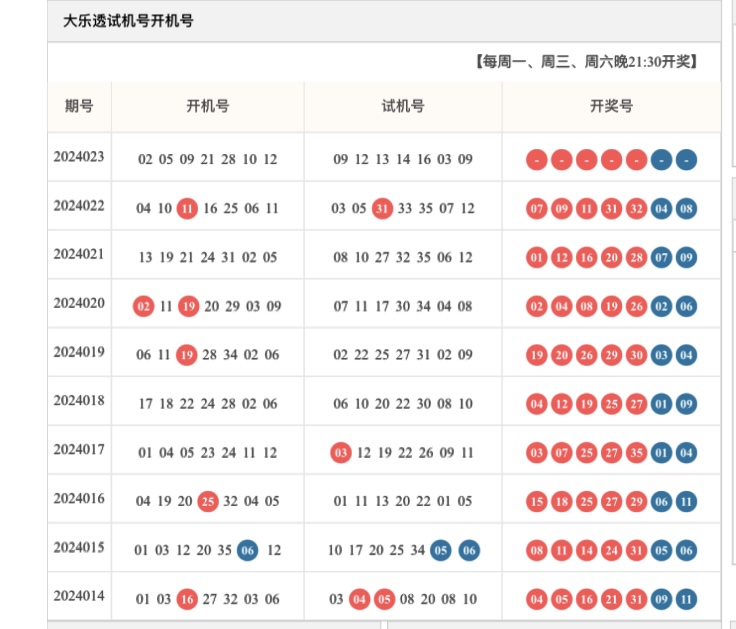Click first red placeholder ball in 2024023 row
736x629 pixels.
coord(537,160)
